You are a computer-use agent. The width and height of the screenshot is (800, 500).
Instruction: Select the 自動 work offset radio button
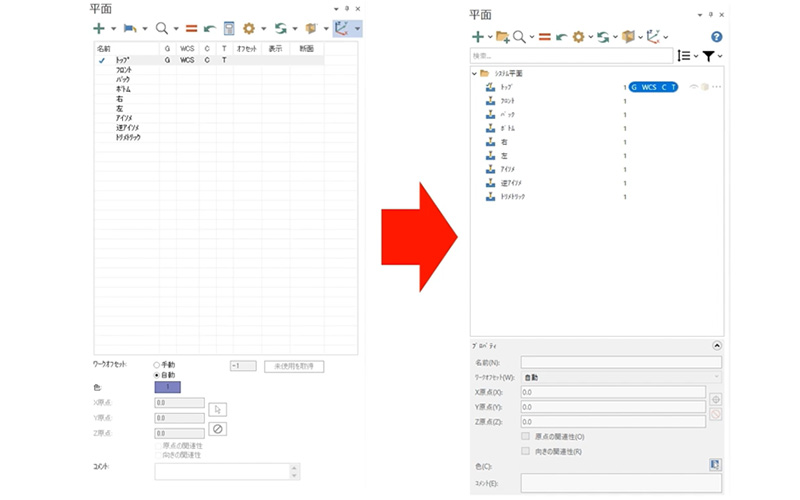click(x=157, y=375)
